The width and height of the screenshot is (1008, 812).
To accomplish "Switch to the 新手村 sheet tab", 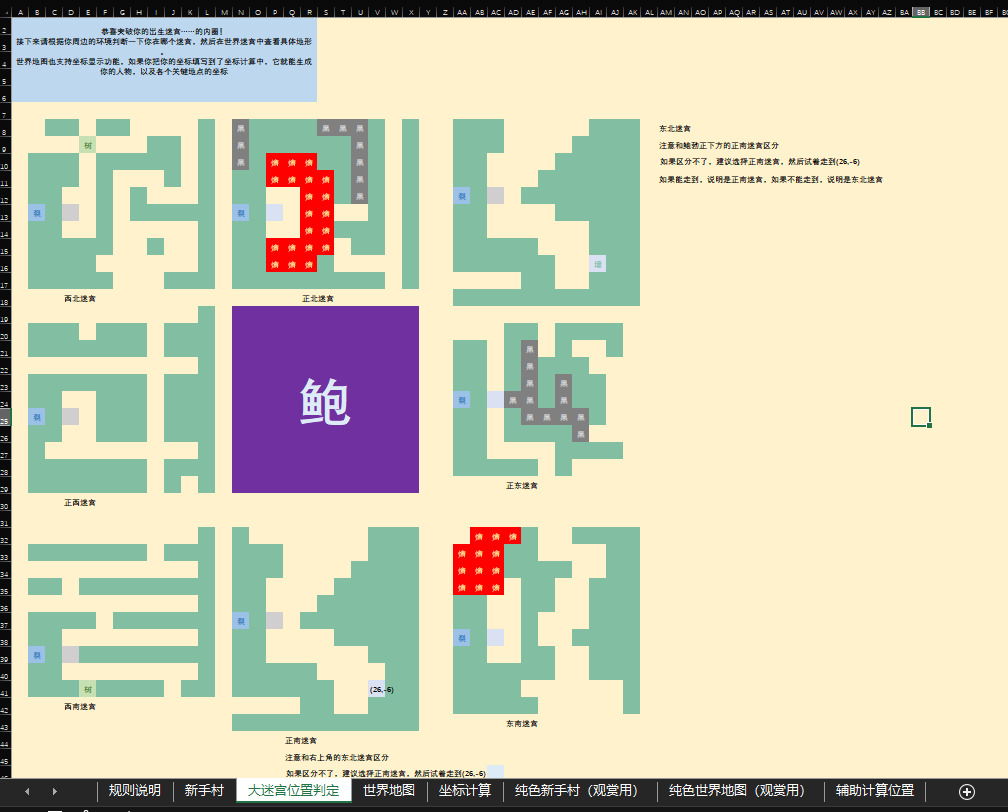I will (x=203, y=790).
